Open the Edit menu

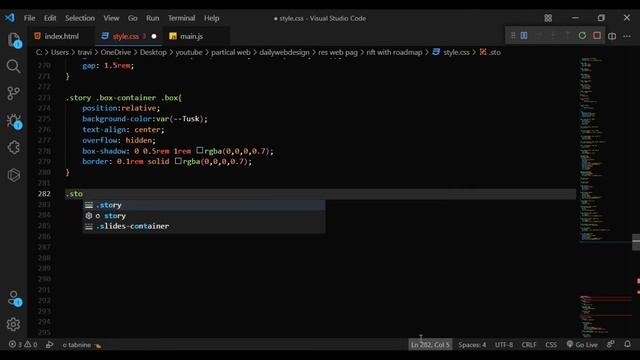50,18
